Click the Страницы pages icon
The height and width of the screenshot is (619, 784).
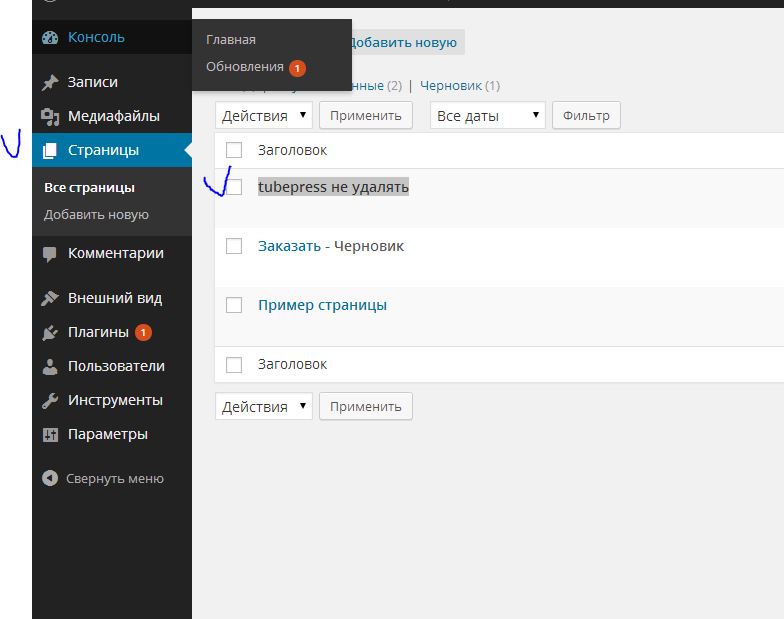coord(50,150)
